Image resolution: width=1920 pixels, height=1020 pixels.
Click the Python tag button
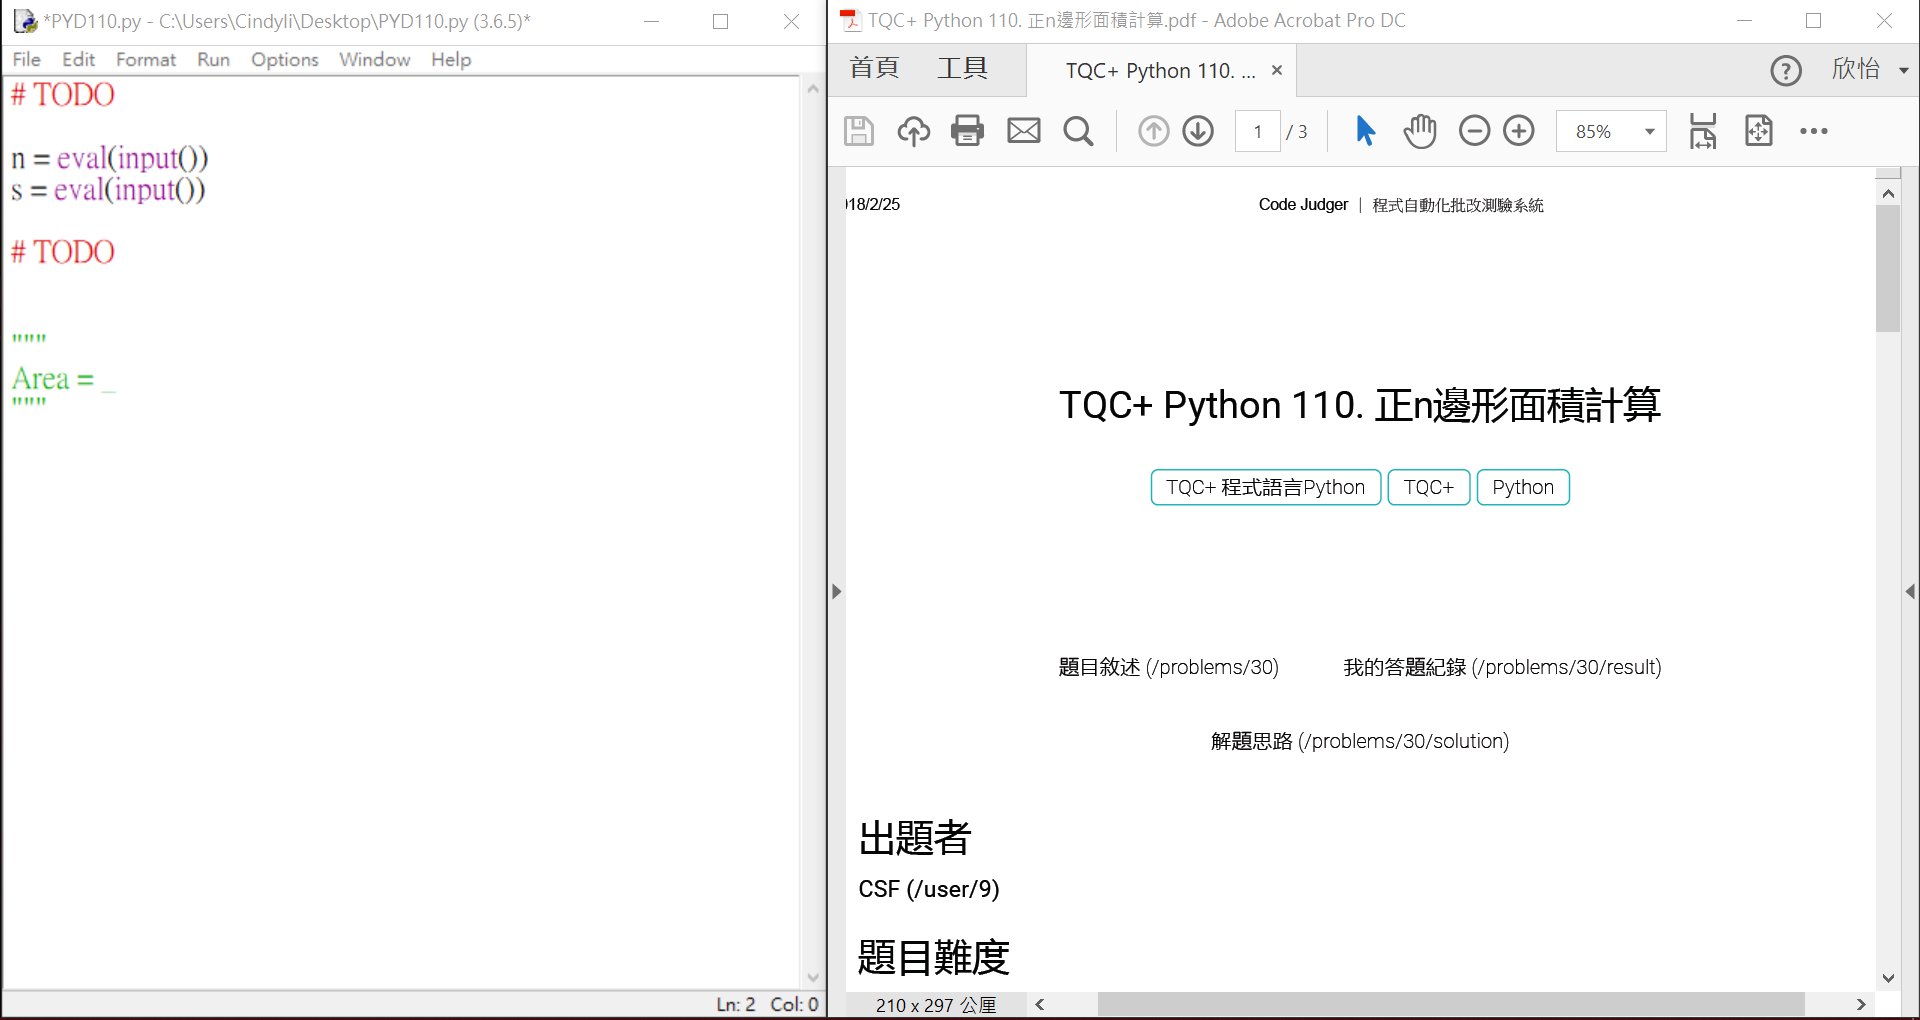pos(1523,487)
